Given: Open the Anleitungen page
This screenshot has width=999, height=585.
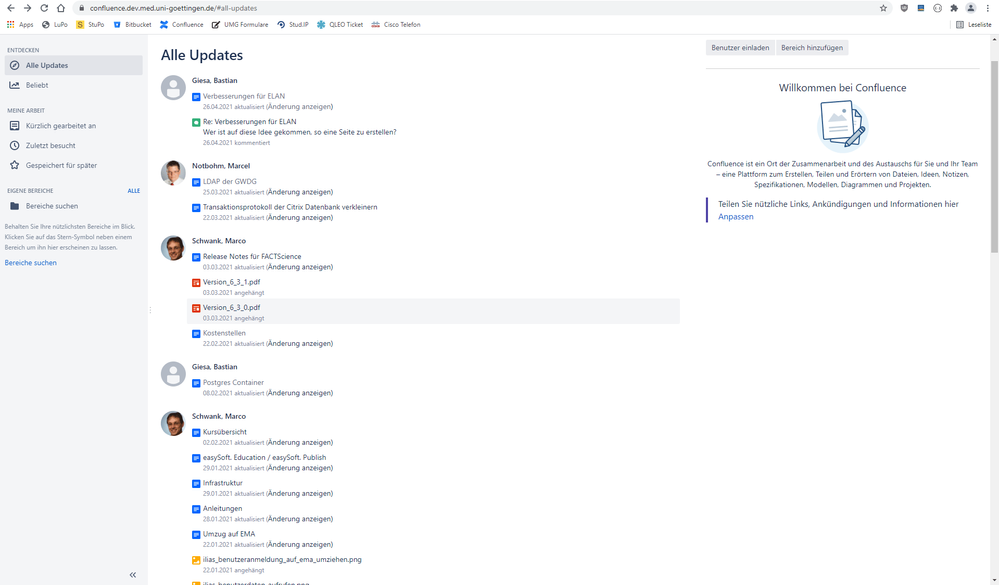Looking at the screenshot, I should (223, 509).
